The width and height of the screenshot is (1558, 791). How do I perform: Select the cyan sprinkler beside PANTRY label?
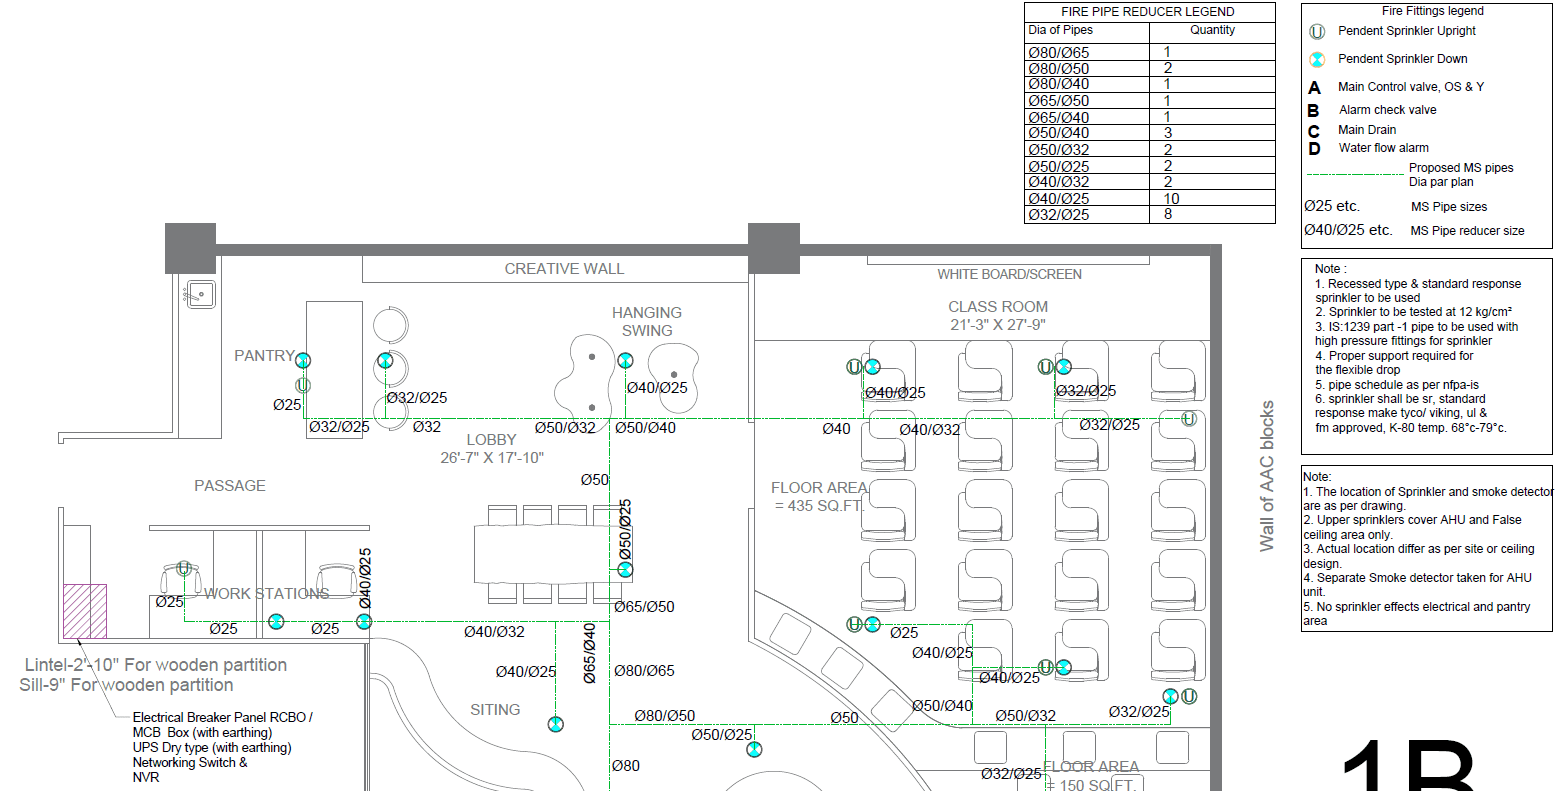click(303, 361)
